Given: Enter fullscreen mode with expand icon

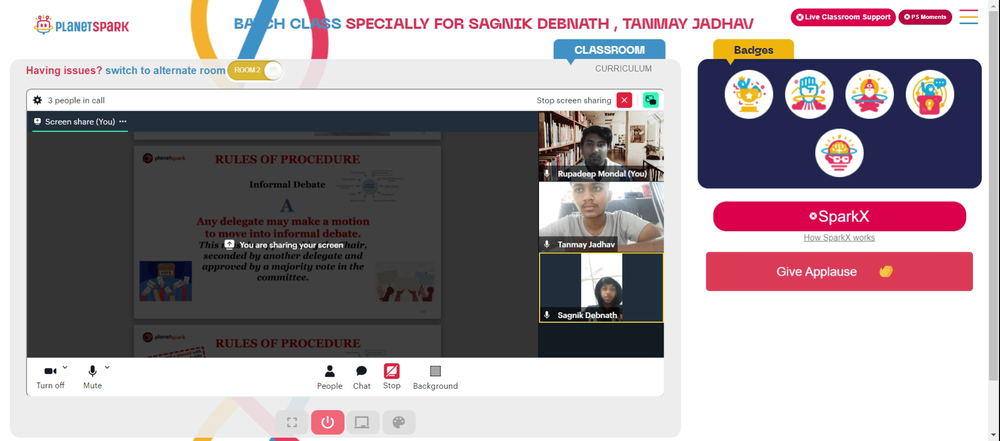Looking at the screenshot, I should tap(292, 422).
